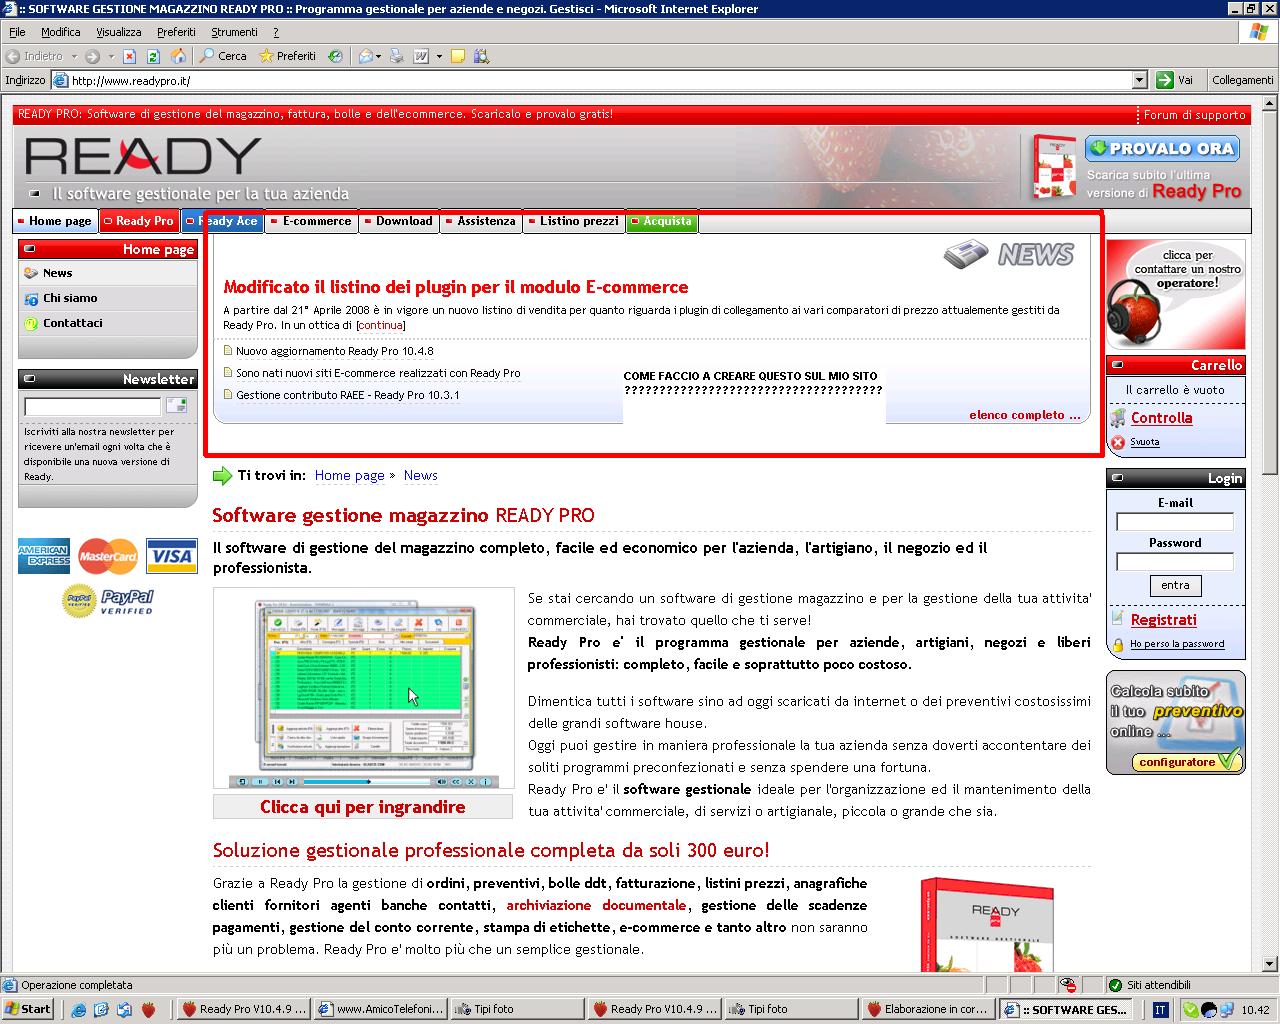
Task: Switch to the E-commerce site tab
Action: pyautogui.click(x=312, y=221)
